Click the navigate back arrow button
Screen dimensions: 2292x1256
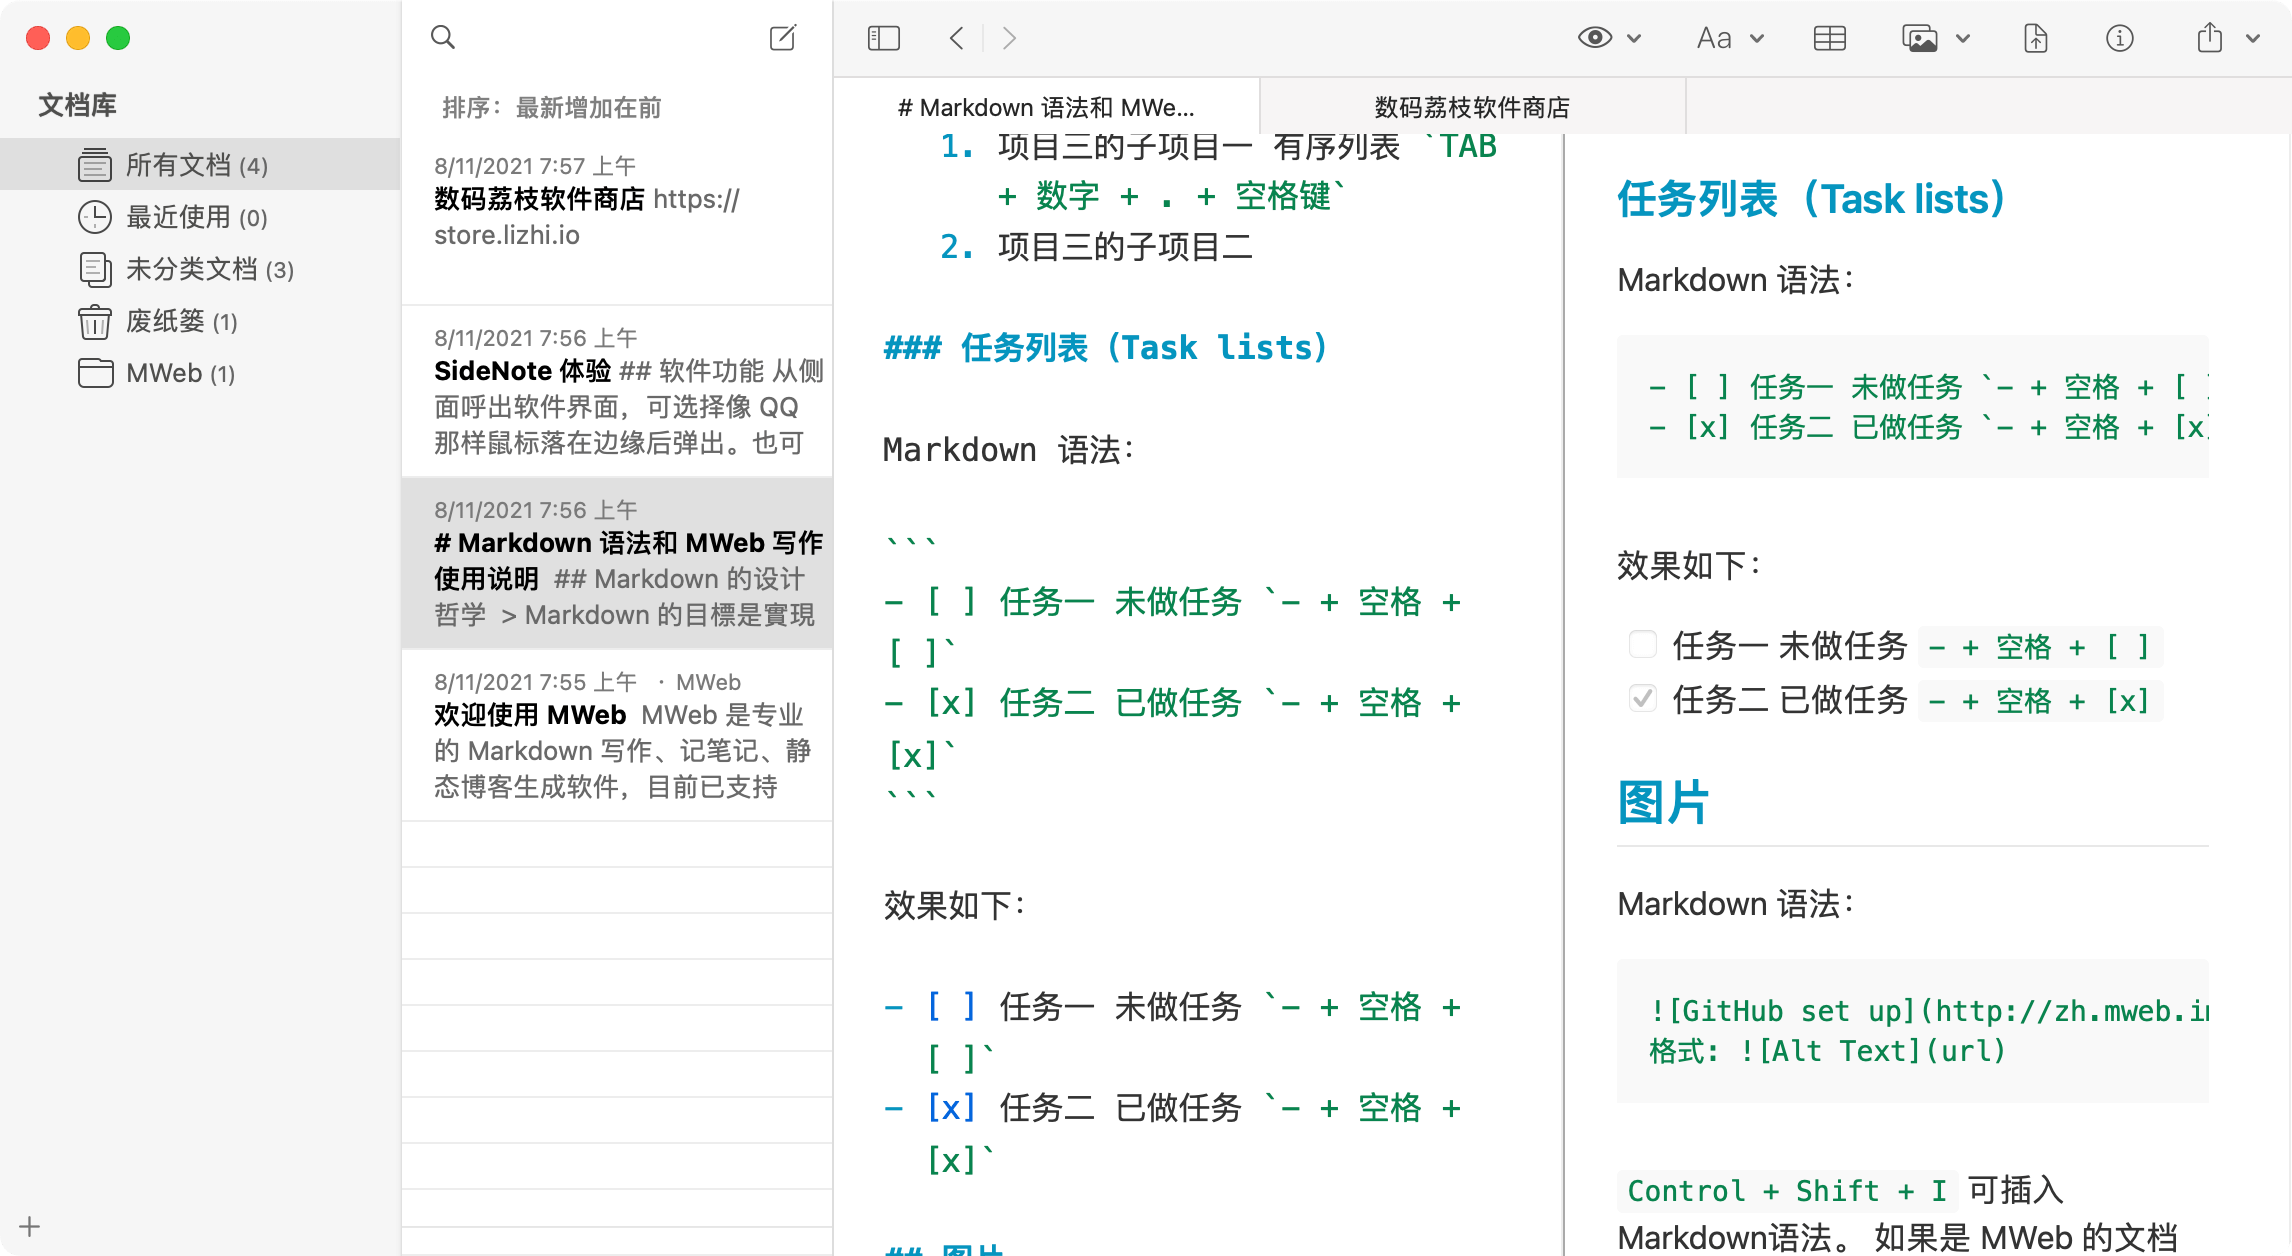pyautogui.click(x=955, y=37)
